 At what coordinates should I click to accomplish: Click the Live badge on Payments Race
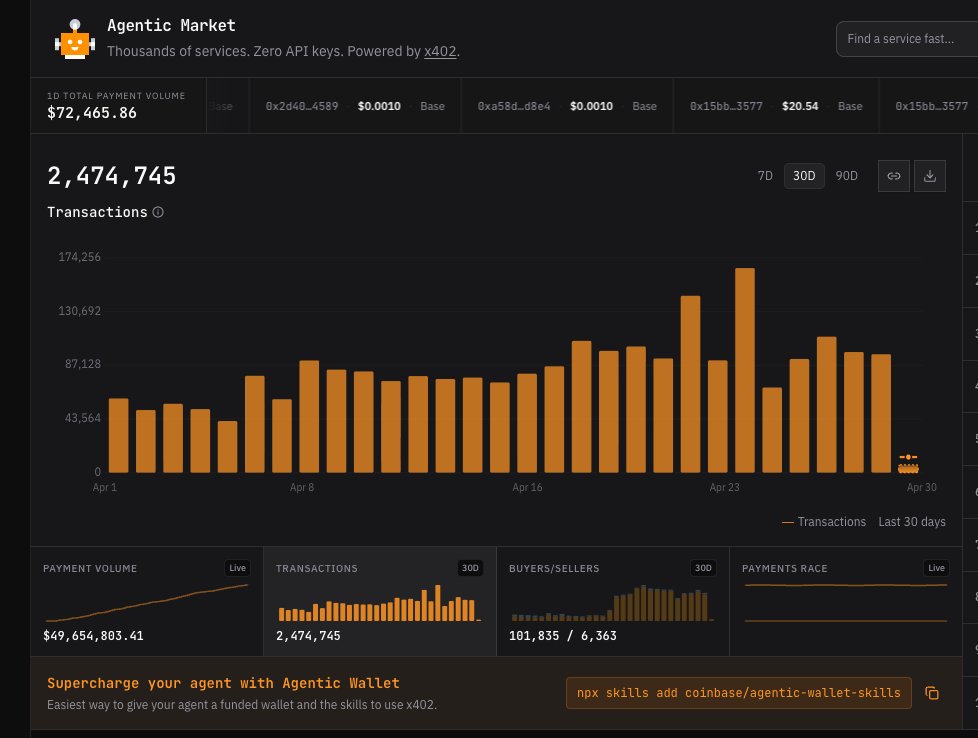936,568
